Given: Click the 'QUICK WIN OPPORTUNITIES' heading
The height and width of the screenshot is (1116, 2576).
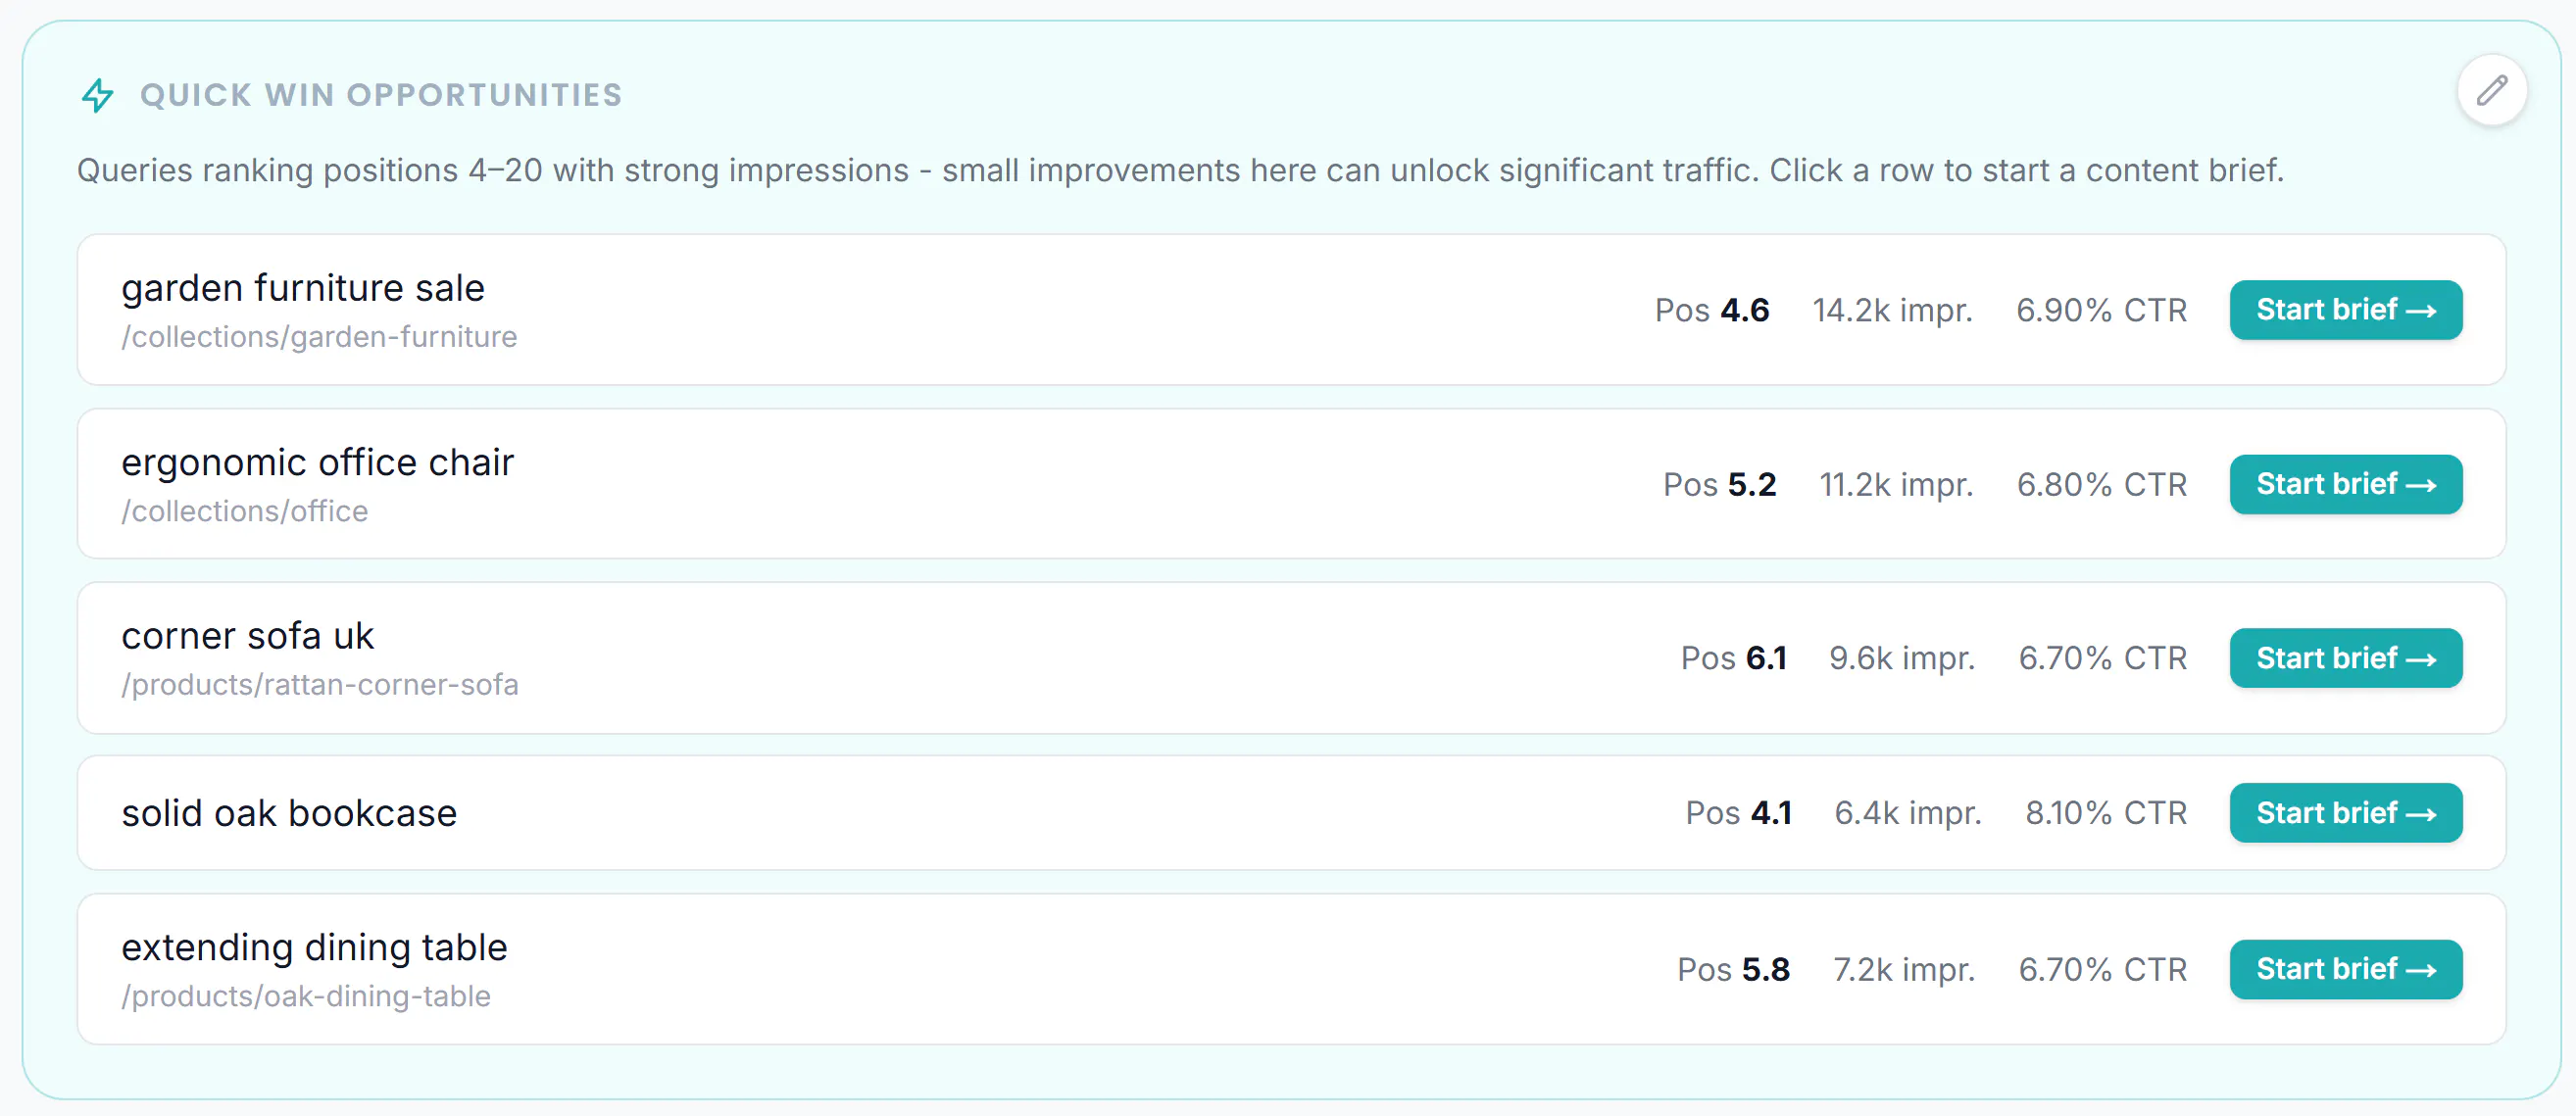Looking at the screenshot, I should tap(381, 95).
